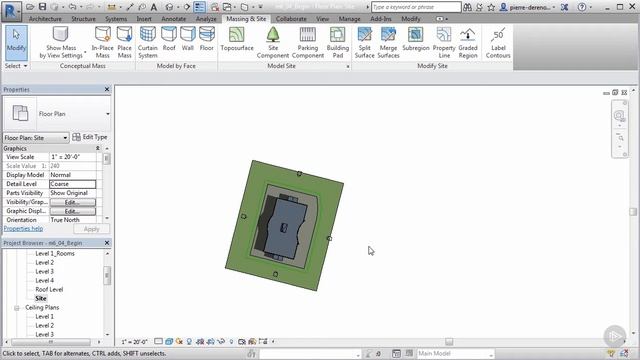
Task: Collapse the Ceiling Plans tree node
Action: (17, 308)
